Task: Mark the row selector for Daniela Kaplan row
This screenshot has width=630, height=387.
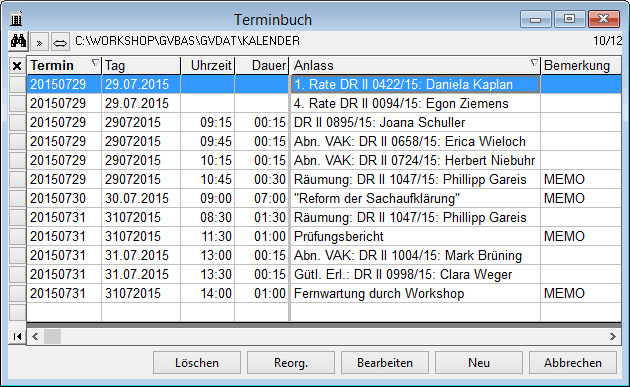Action: pos(17,84)
